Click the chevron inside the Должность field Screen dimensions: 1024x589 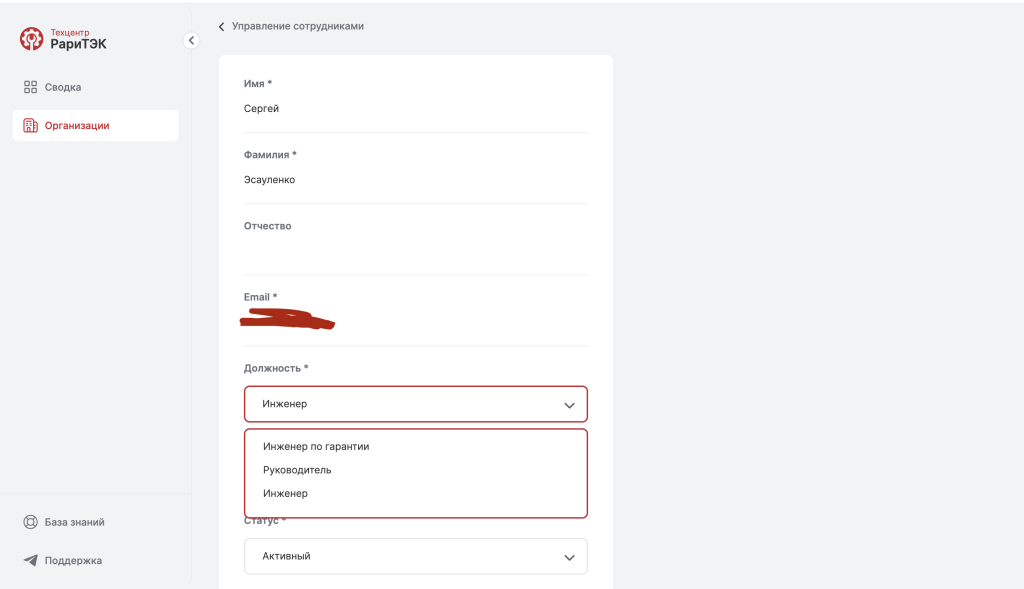(x=569, y=404)
